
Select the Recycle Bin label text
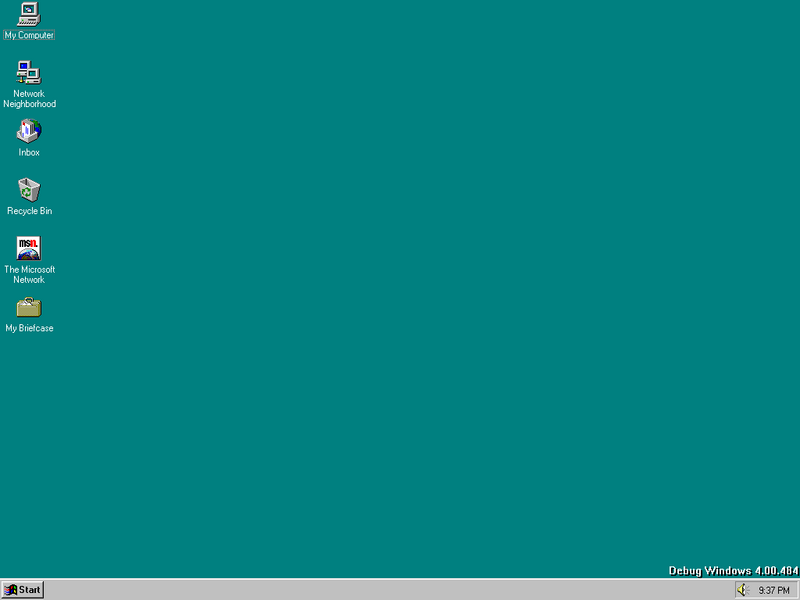pos(29,211)
